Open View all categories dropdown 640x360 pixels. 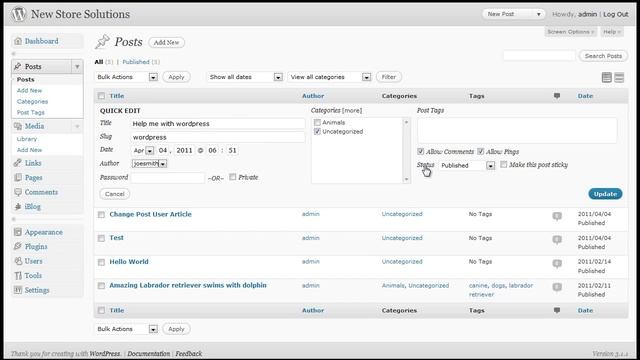(x=330, y=77)
